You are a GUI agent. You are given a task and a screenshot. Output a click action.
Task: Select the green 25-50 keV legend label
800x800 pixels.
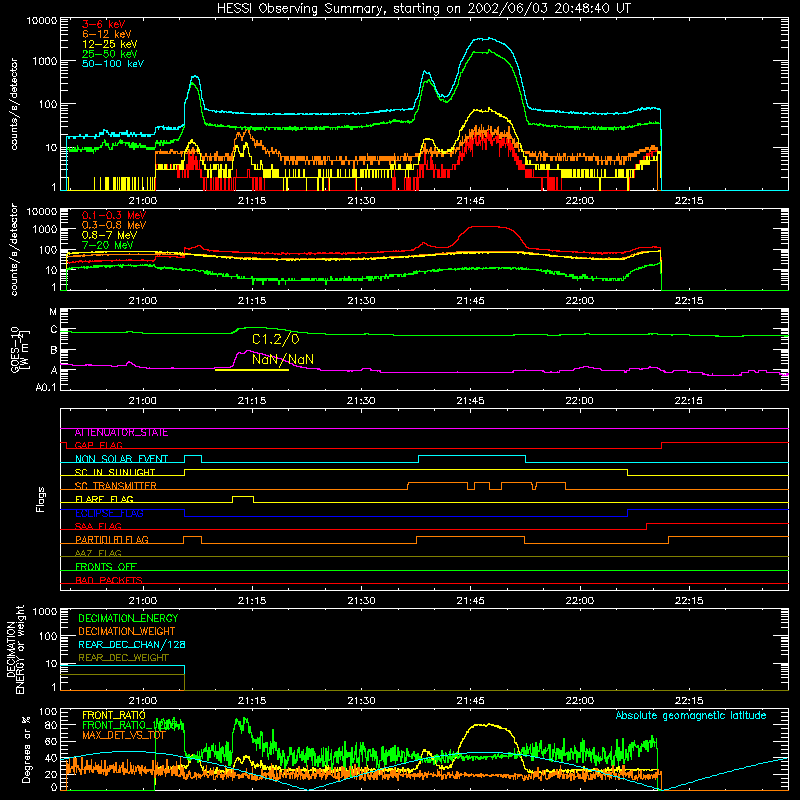[x=109, y=54]
